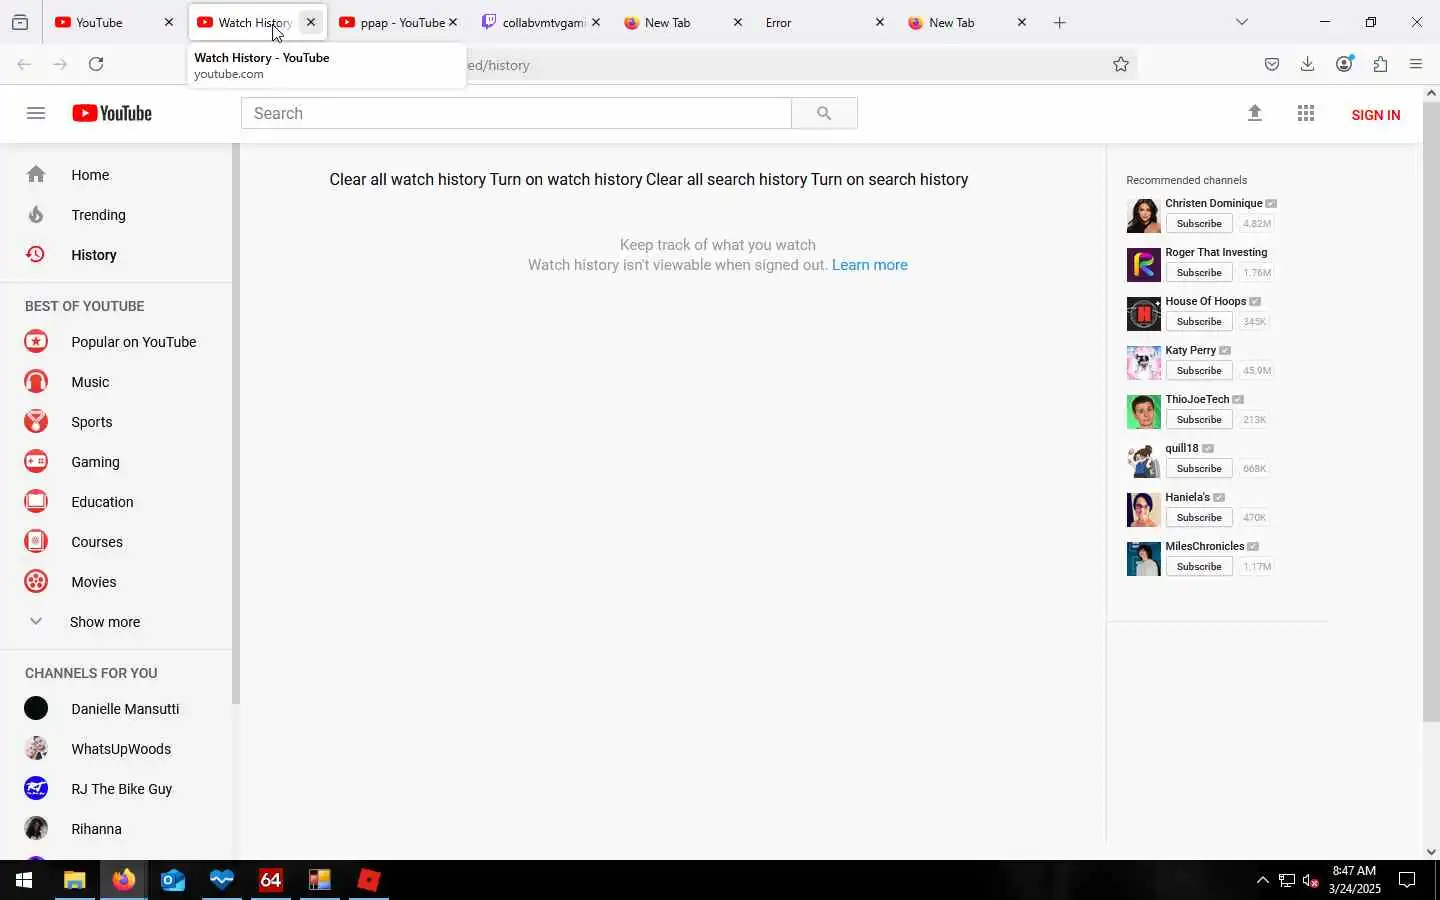Viewport: 1440px width, 900px height.
Task: Open the Firefox extensions icon
Action: tap(1381, 65)
